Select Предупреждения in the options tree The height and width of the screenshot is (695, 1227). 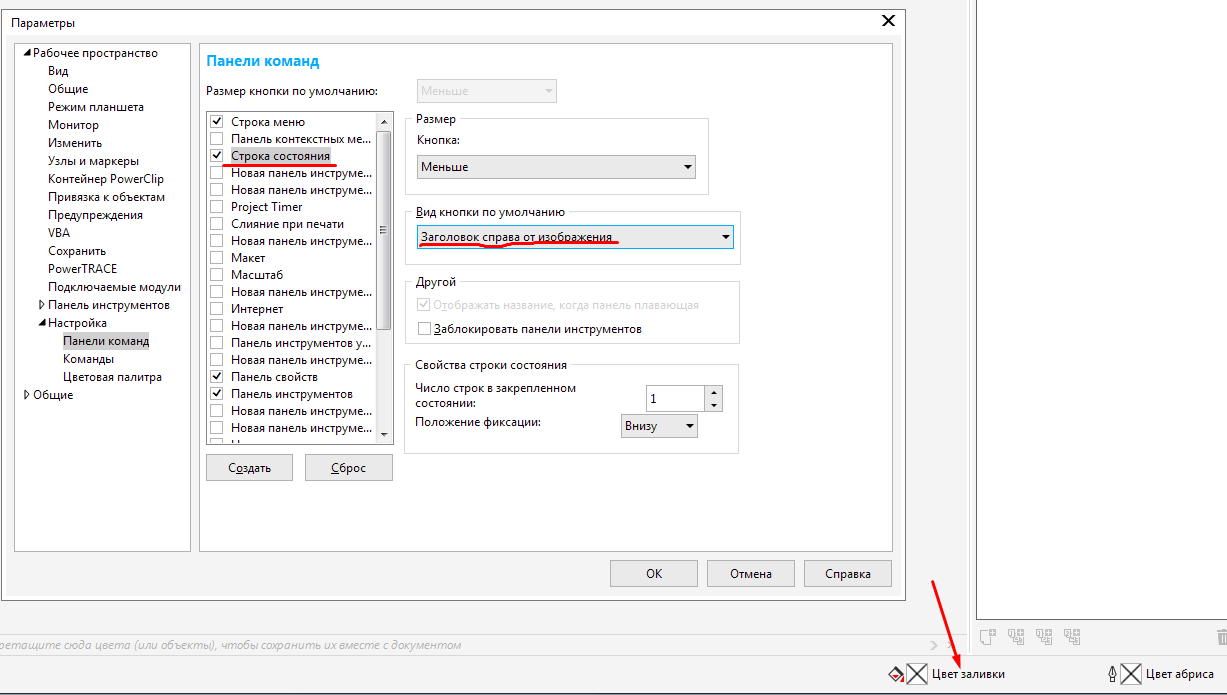coord(95,215)
